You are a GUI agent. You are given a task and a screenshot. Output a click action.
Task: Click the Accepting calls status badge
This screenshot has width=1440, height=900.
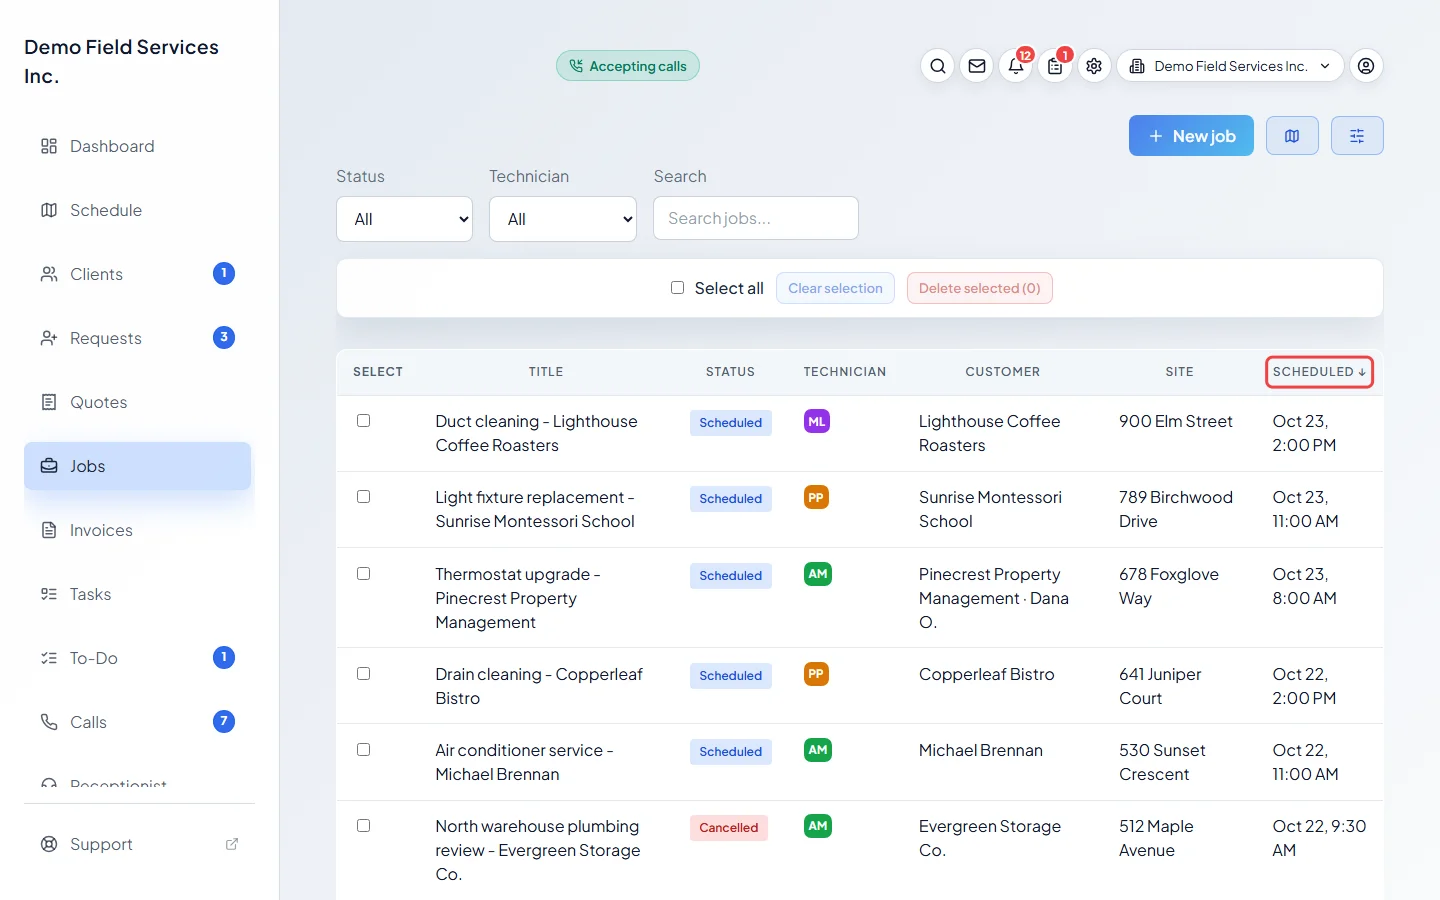628,66
